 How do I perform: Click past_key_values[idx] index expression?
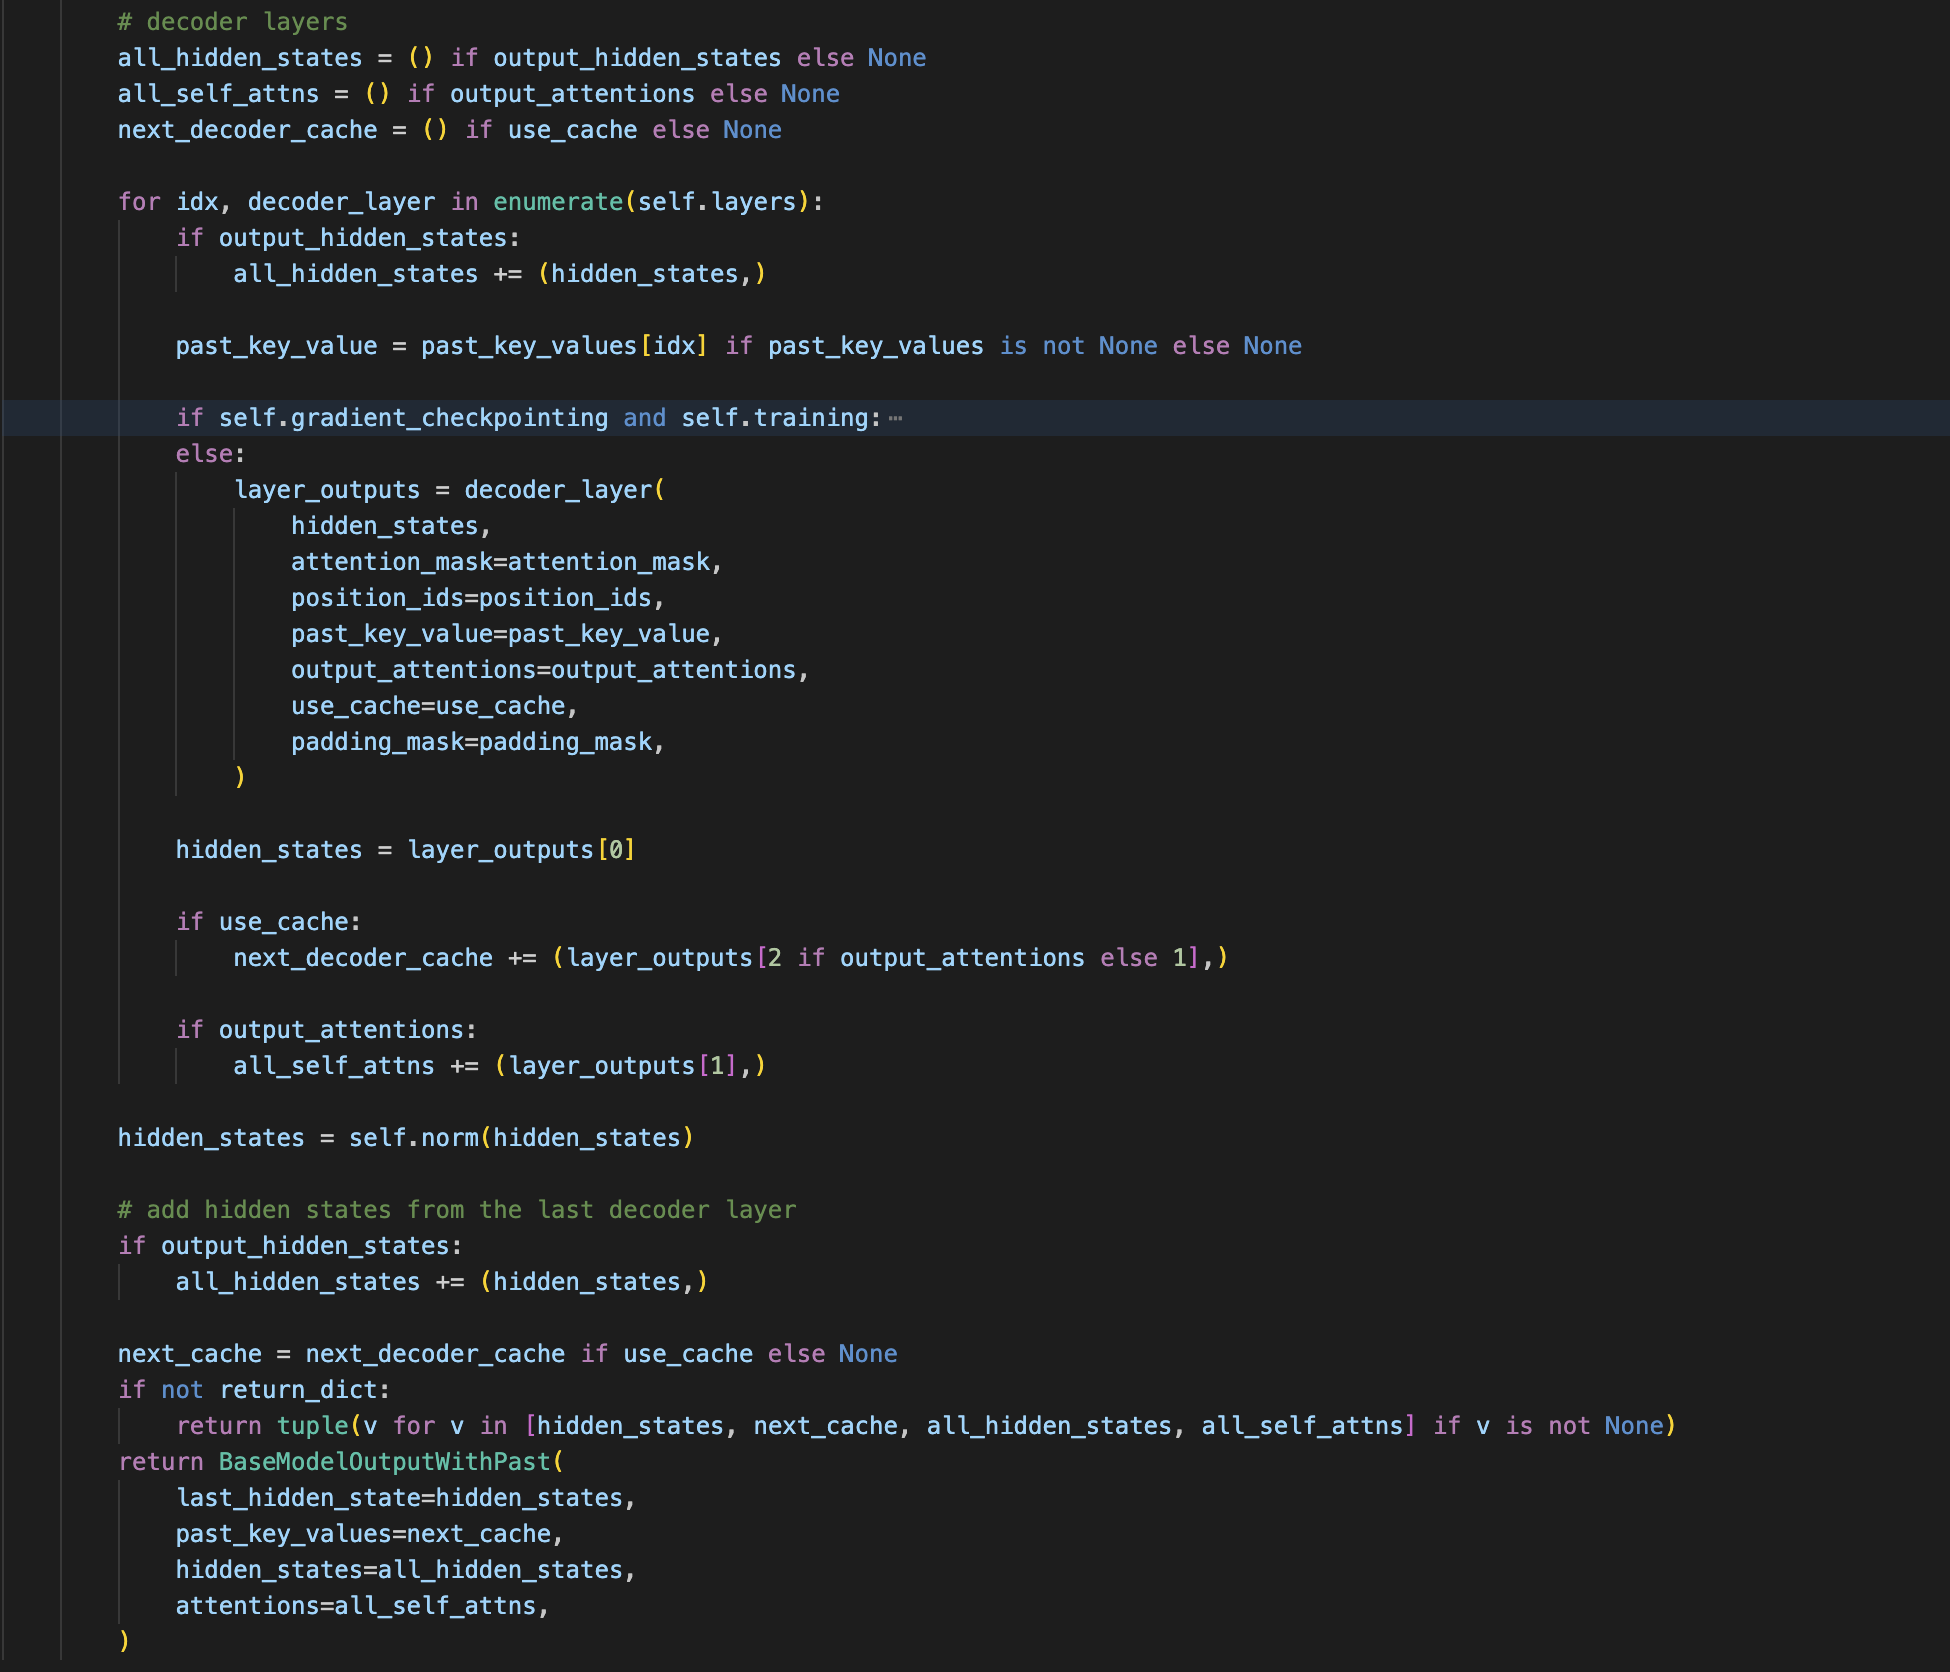563,346
